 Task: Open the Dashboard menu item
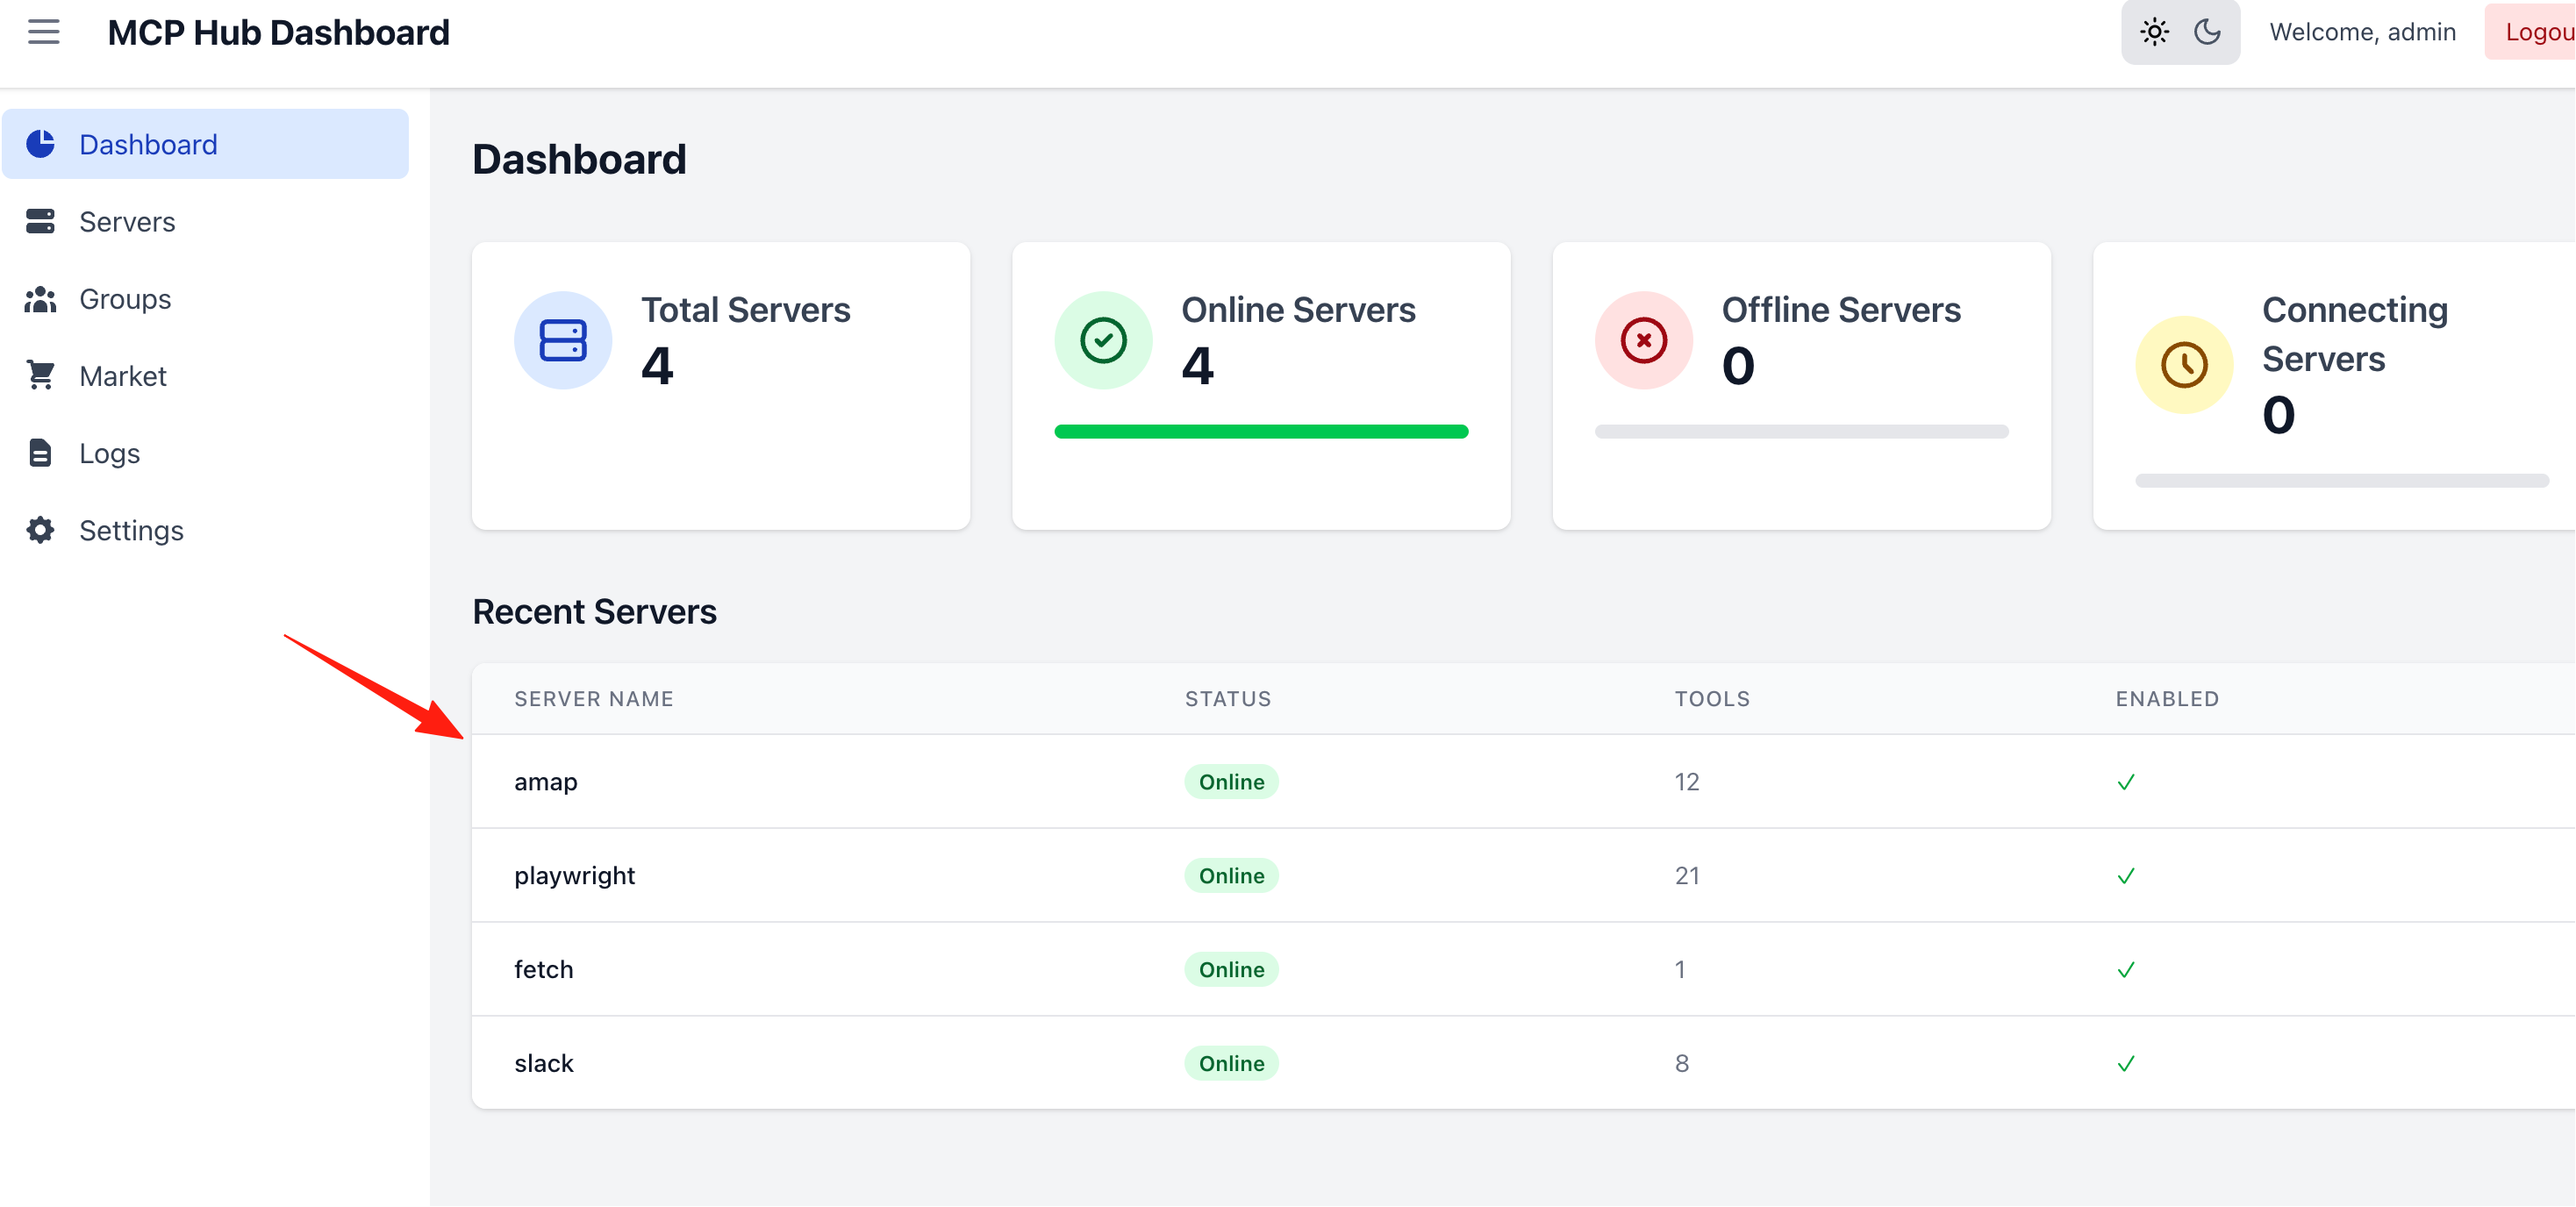point(205,144)
